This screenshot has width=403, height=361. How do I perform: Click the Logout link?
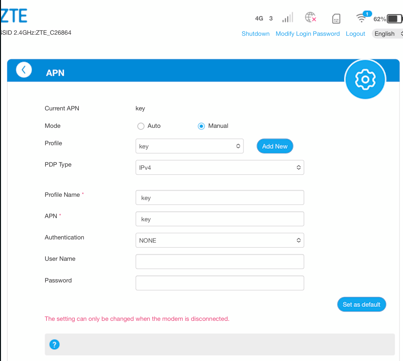click(355, 34)
